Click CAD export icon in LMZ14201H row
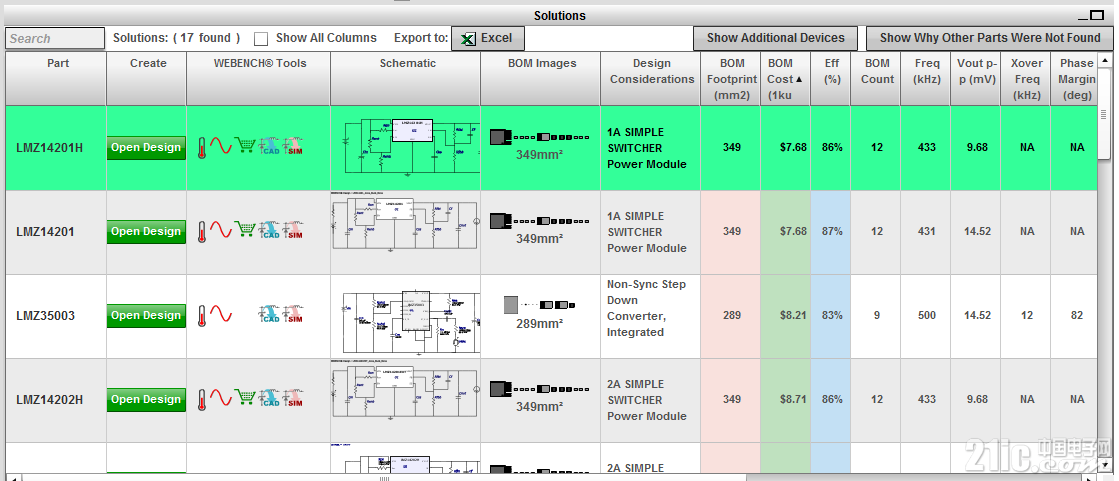 (270, 147)
